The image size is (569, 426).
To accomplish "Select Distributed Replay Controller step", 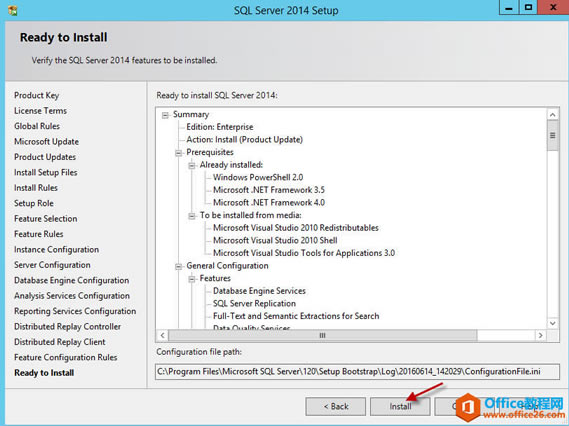I will point(67,327).
